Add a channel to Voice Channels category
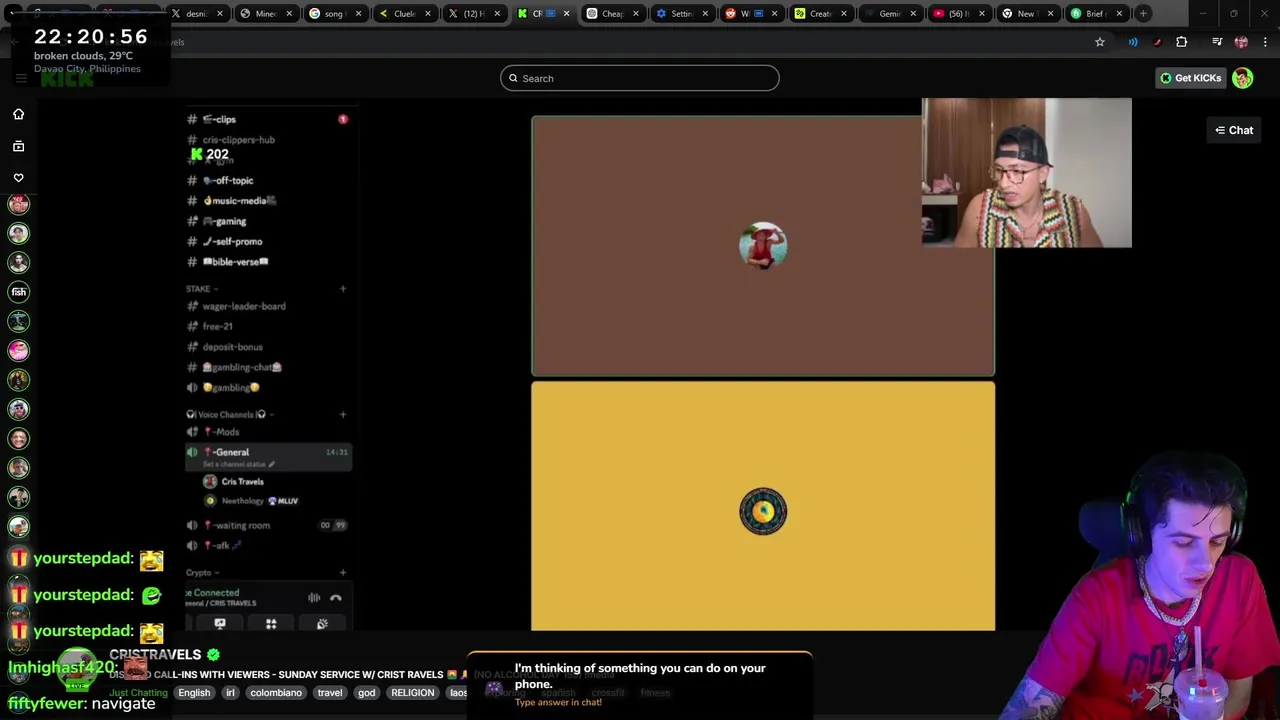This screenshot has height=720, width=1280. pos(343,414)
